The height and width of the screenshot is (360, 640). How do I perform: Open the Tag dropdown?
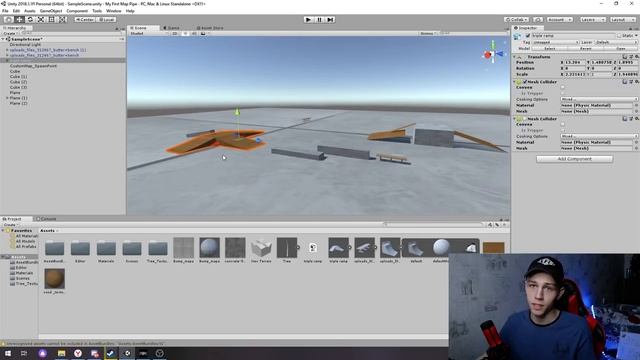coord(555,42)
